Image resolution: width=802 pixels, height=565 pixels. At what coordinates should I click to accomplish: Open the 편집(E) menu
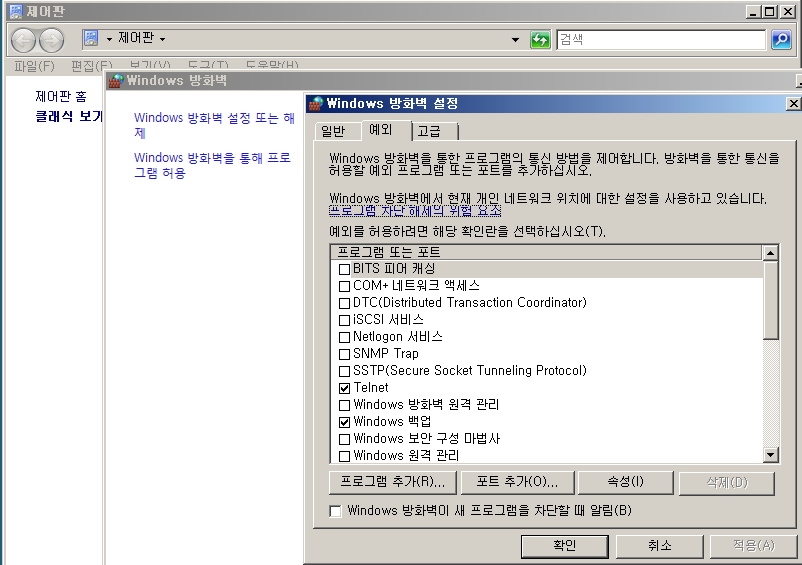(92, 66)
